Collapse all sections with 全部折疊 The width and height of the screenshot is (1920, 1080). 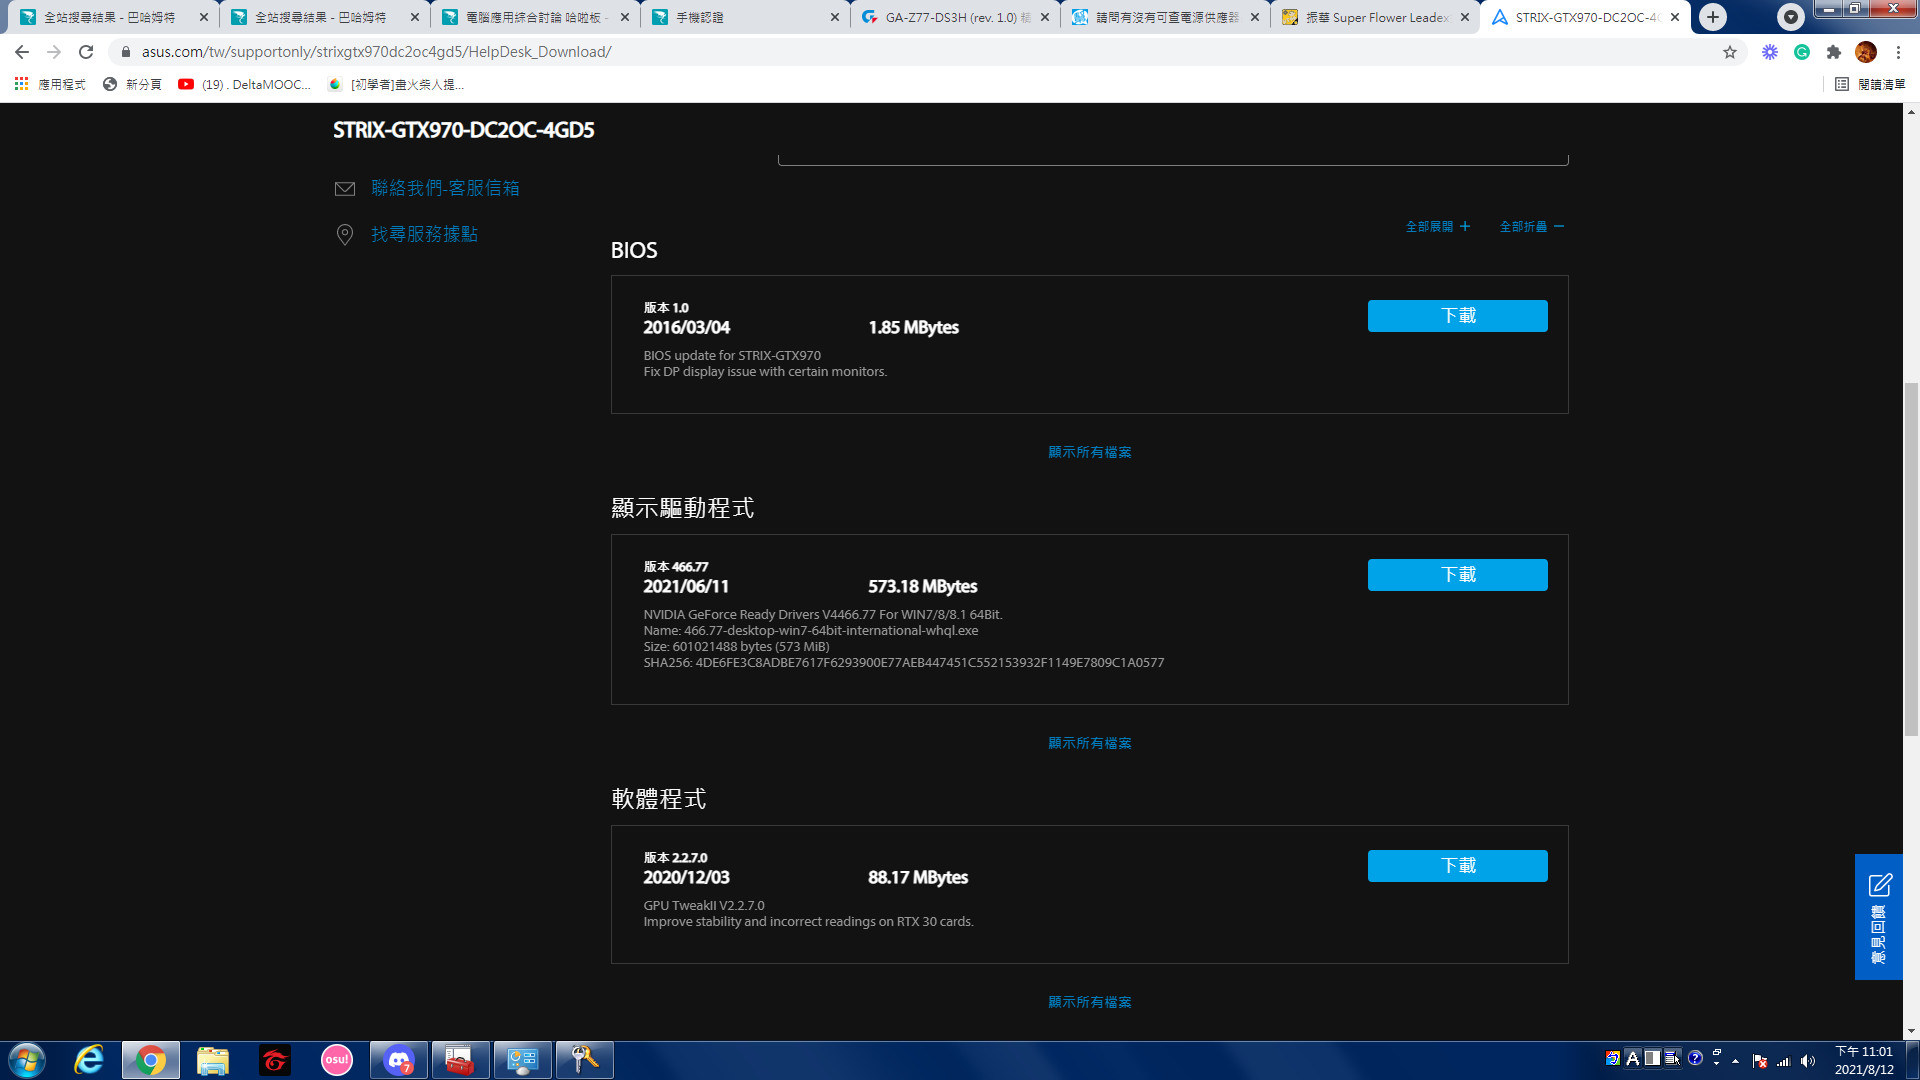[x=1531, y=227]
